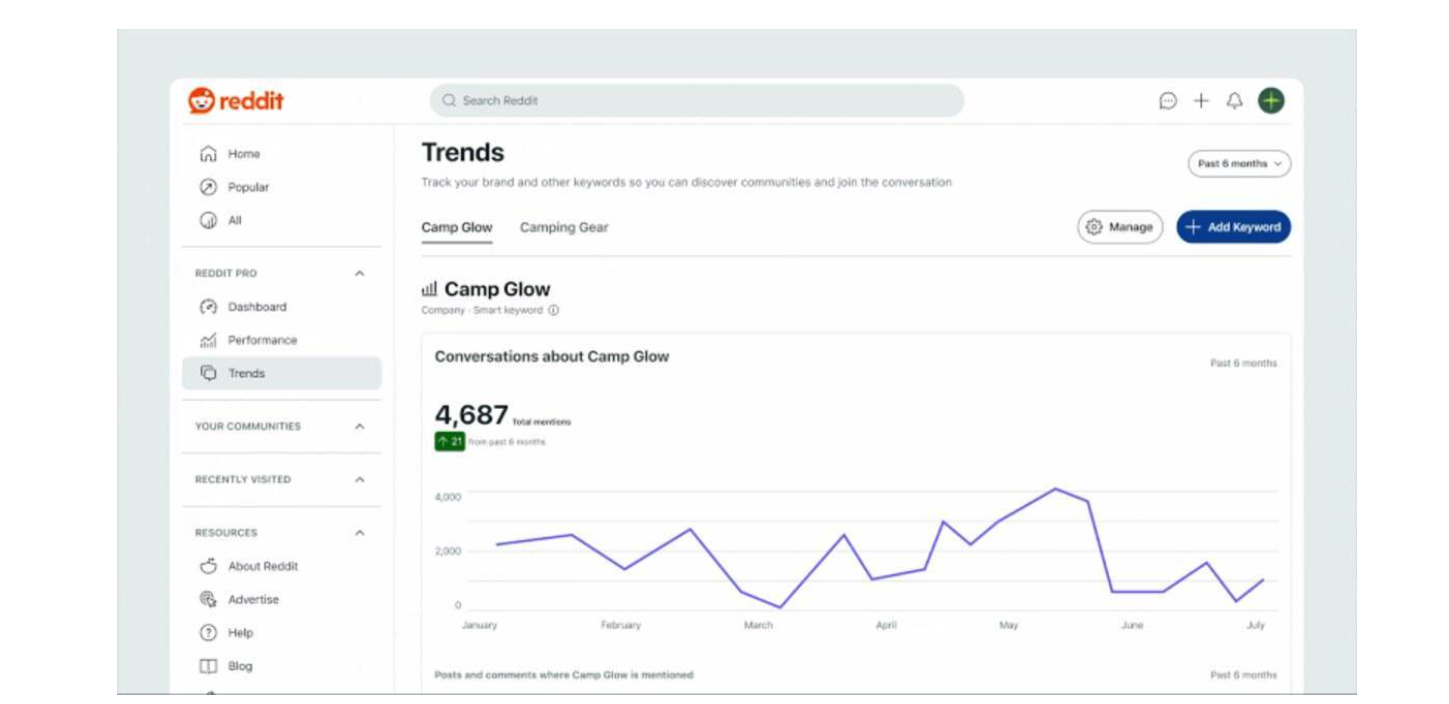Image resolution: width=1449 pixels, height=704 pixels.
Task: Click the All chart icon
Action: tap(208, 220)
